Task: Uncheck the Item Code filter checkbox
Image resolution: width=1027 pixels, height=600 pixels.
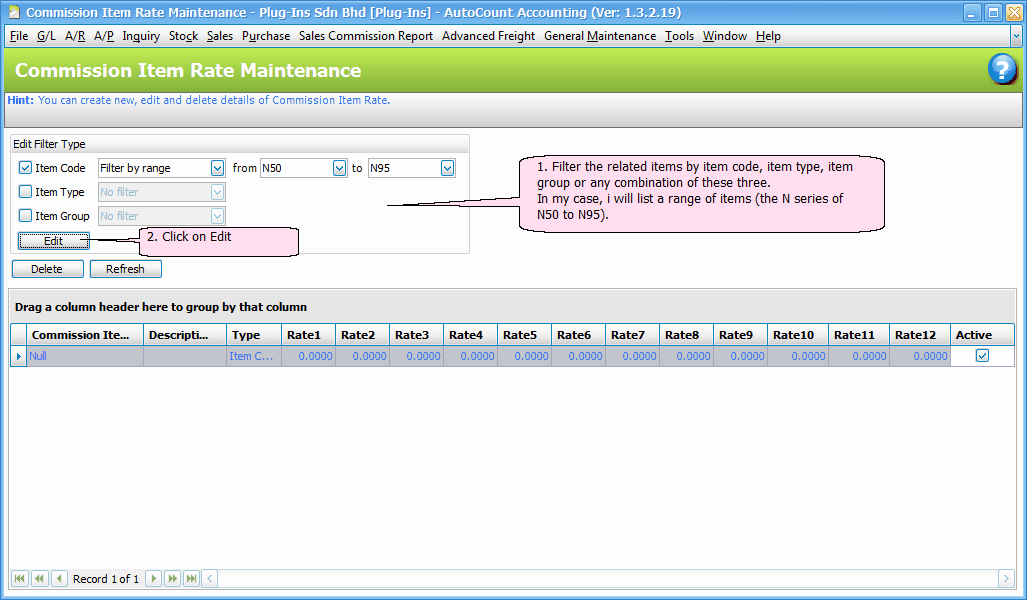Action: point(26,168)
